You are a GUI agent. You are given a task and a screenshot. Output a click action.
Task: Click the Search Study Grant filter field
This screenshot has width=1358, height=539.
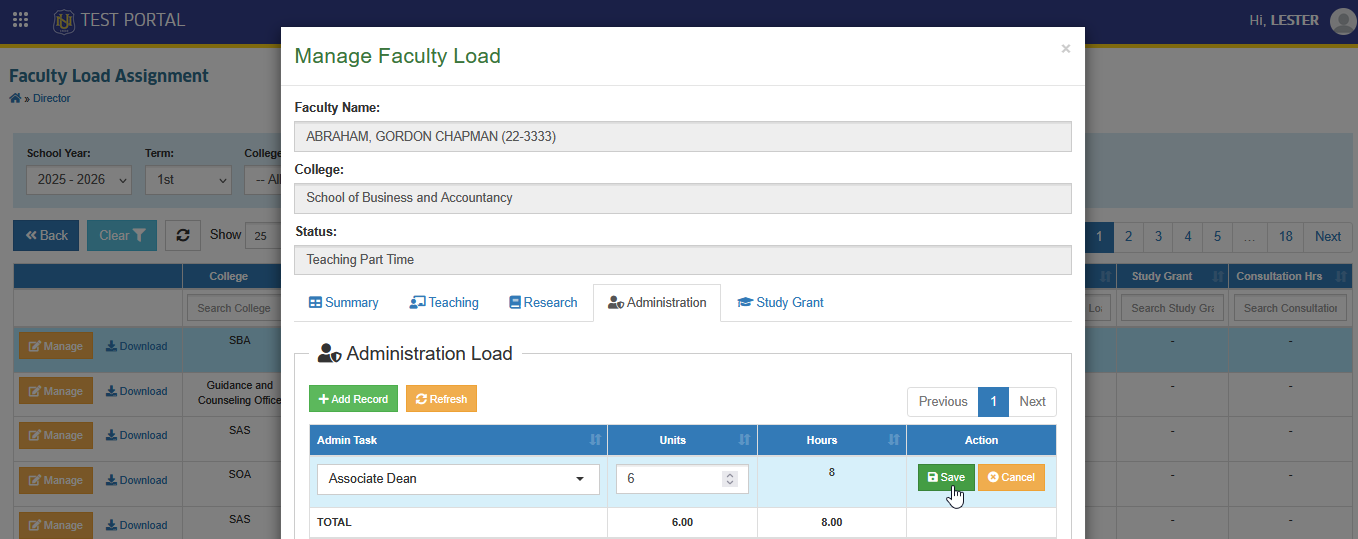(x=1172, y=308)
